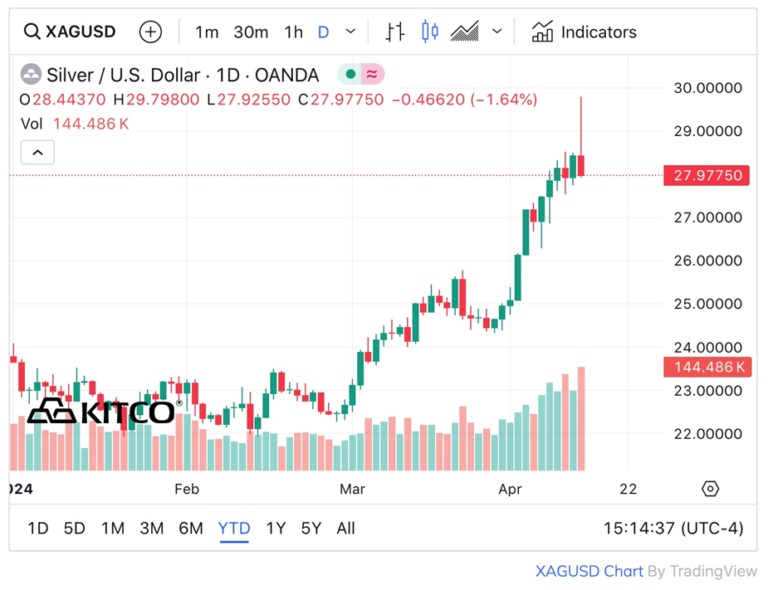The image size is (768, 590).
Task: Open the XAGUSD Chart link
Action: pos(589,571)
